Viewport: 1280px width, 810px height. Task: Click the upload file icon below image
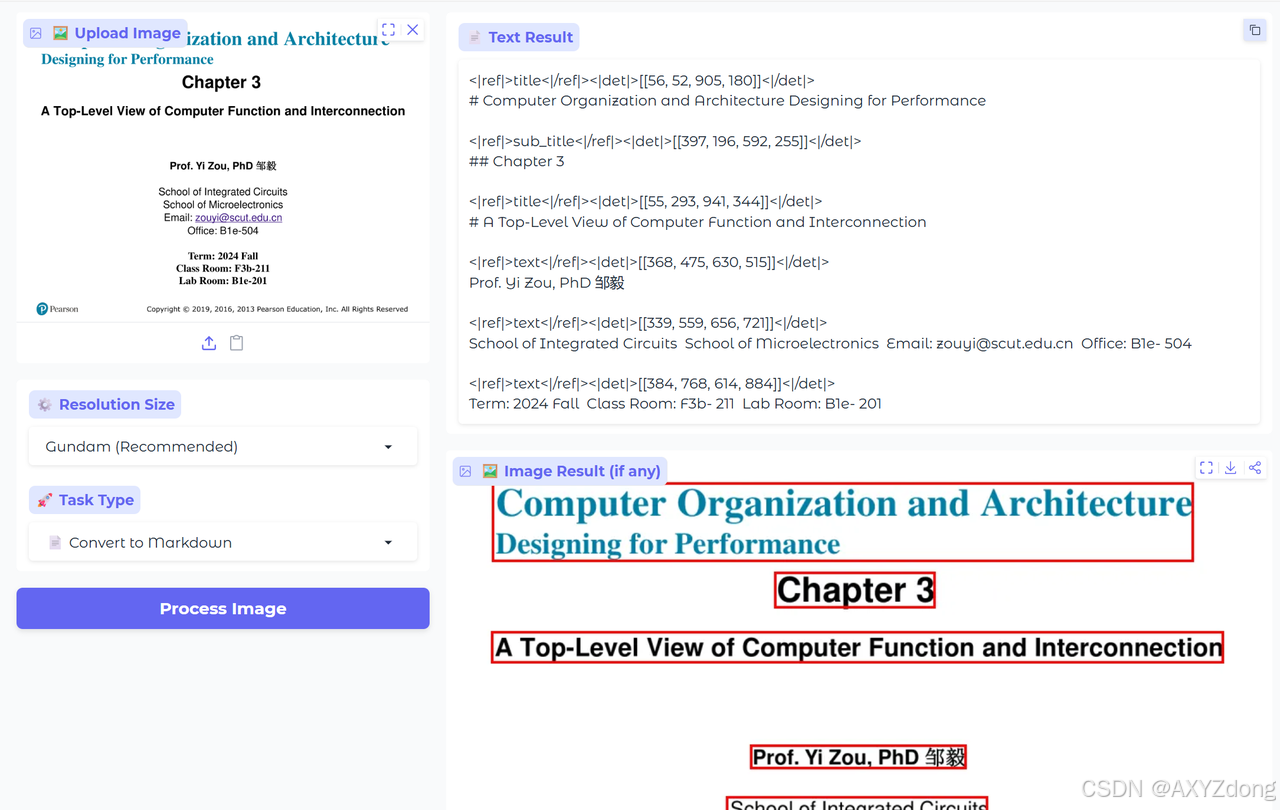[208, 343]
